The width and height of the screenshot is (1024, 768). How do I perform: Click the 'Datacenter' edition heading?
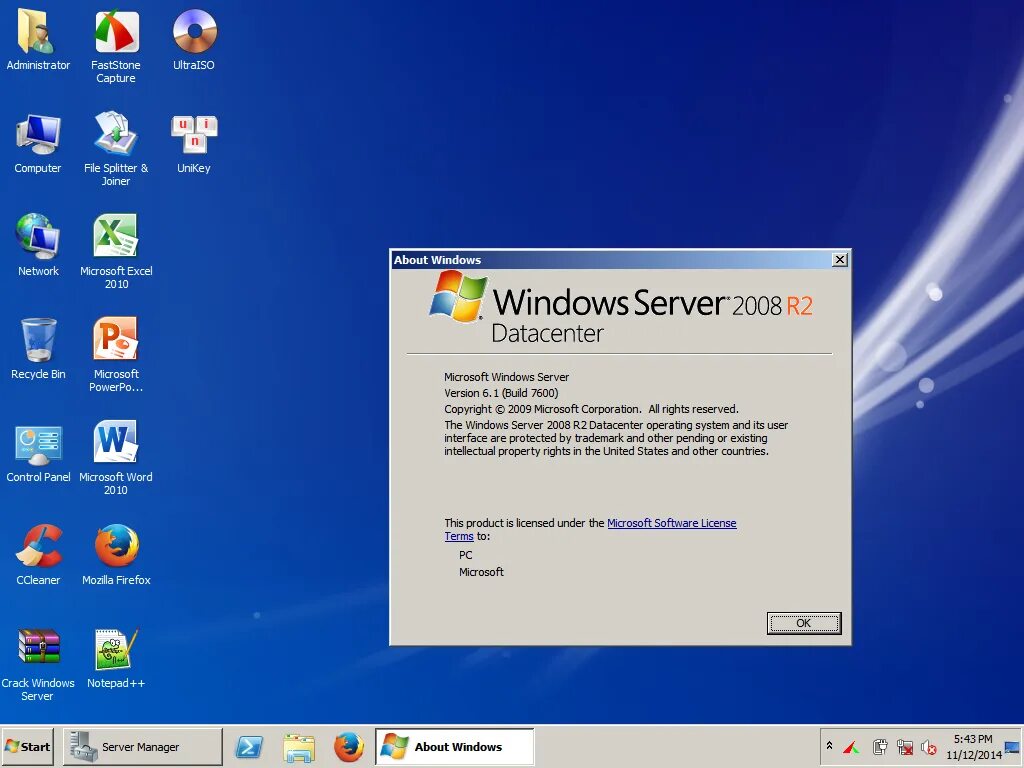tap(547, 334)
